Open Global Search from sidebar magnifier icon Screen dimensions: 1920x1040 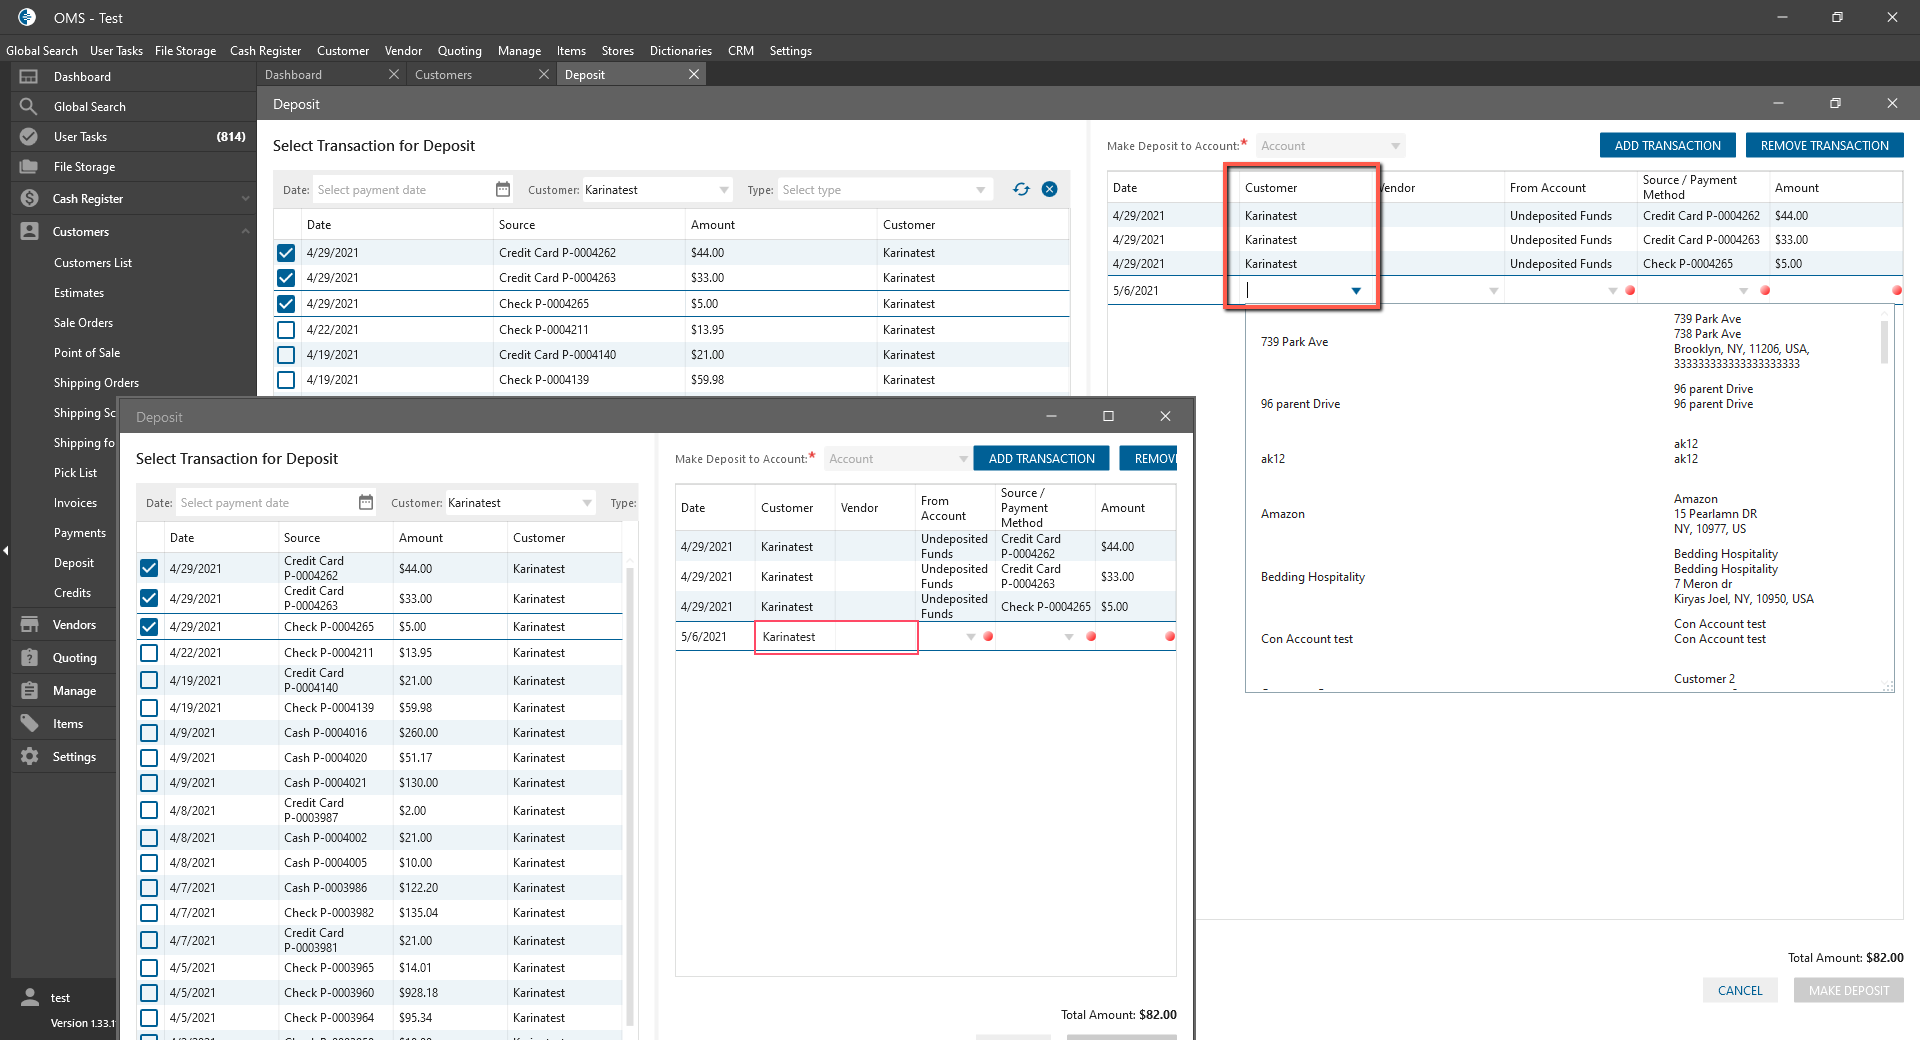click(x=29, y=107)
